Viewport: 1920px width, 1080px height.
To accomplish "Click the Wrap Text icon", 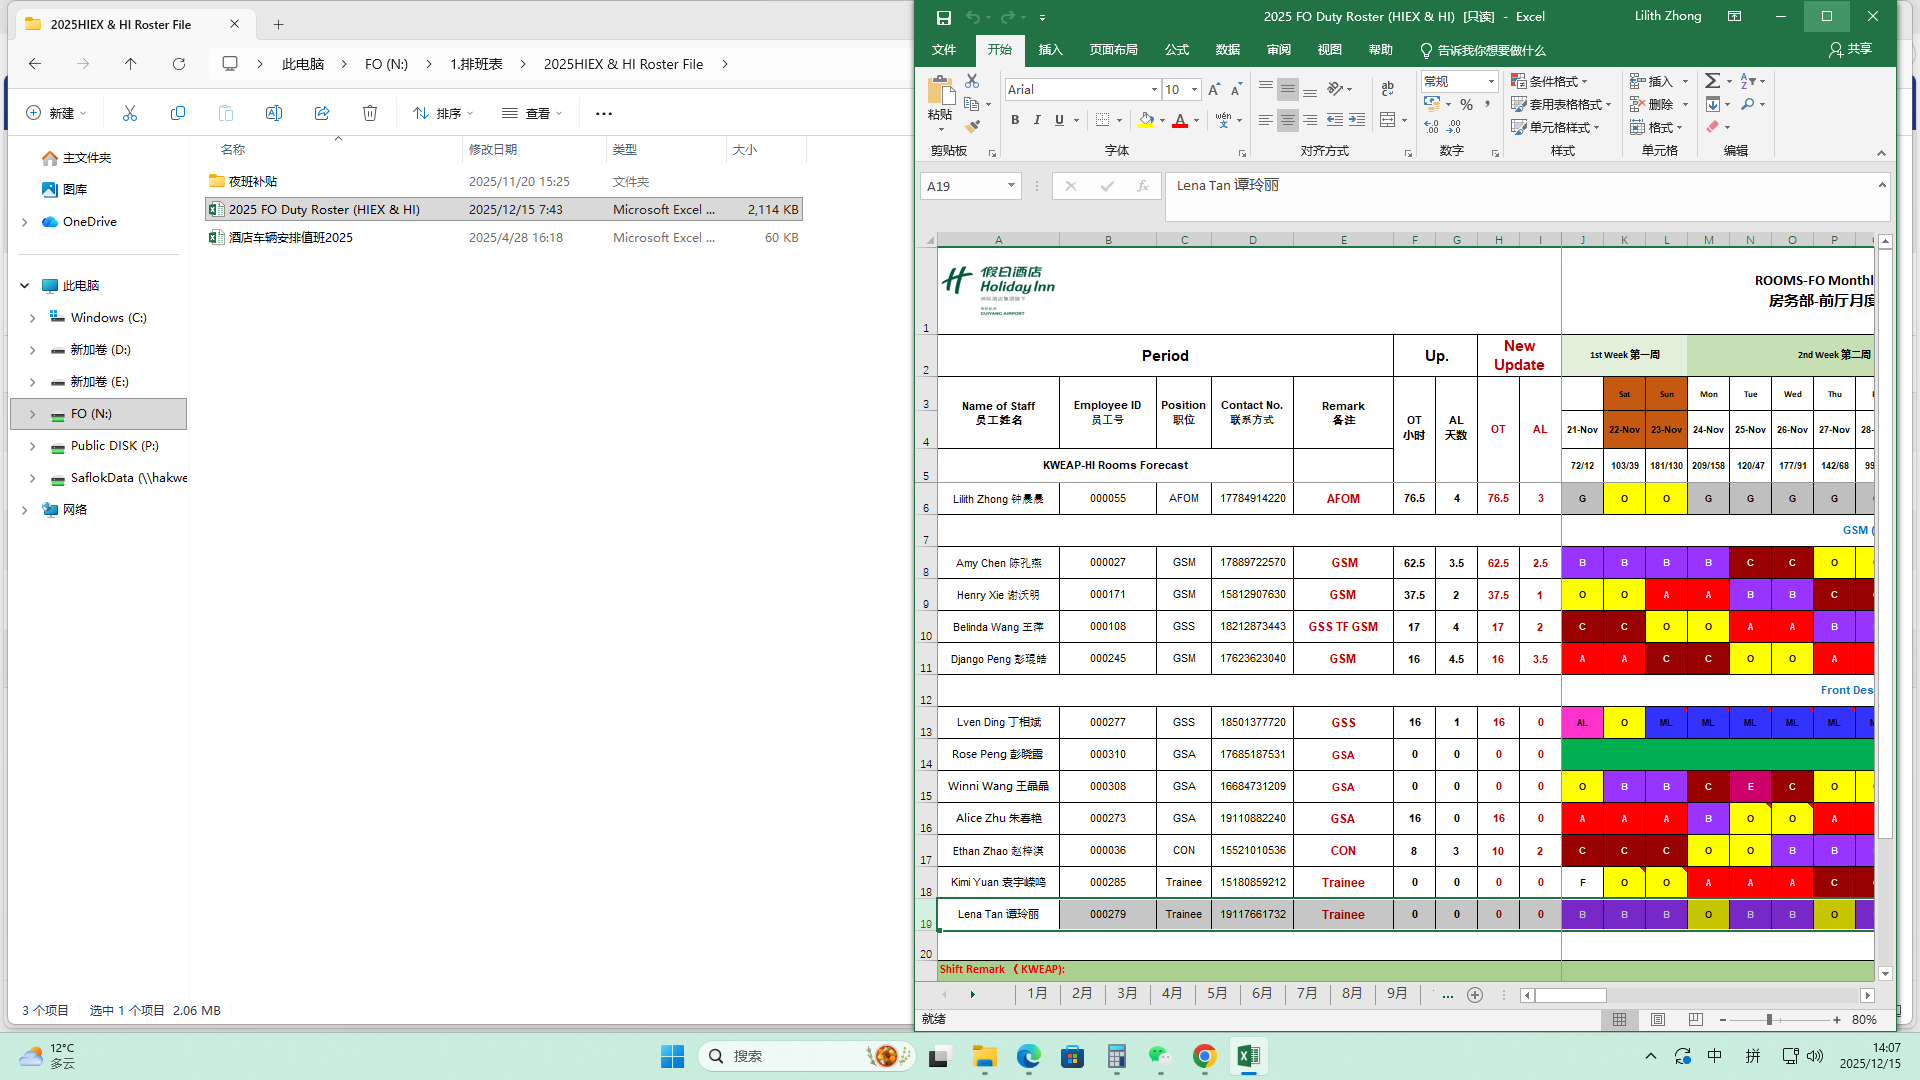I will coord(1387,89).
